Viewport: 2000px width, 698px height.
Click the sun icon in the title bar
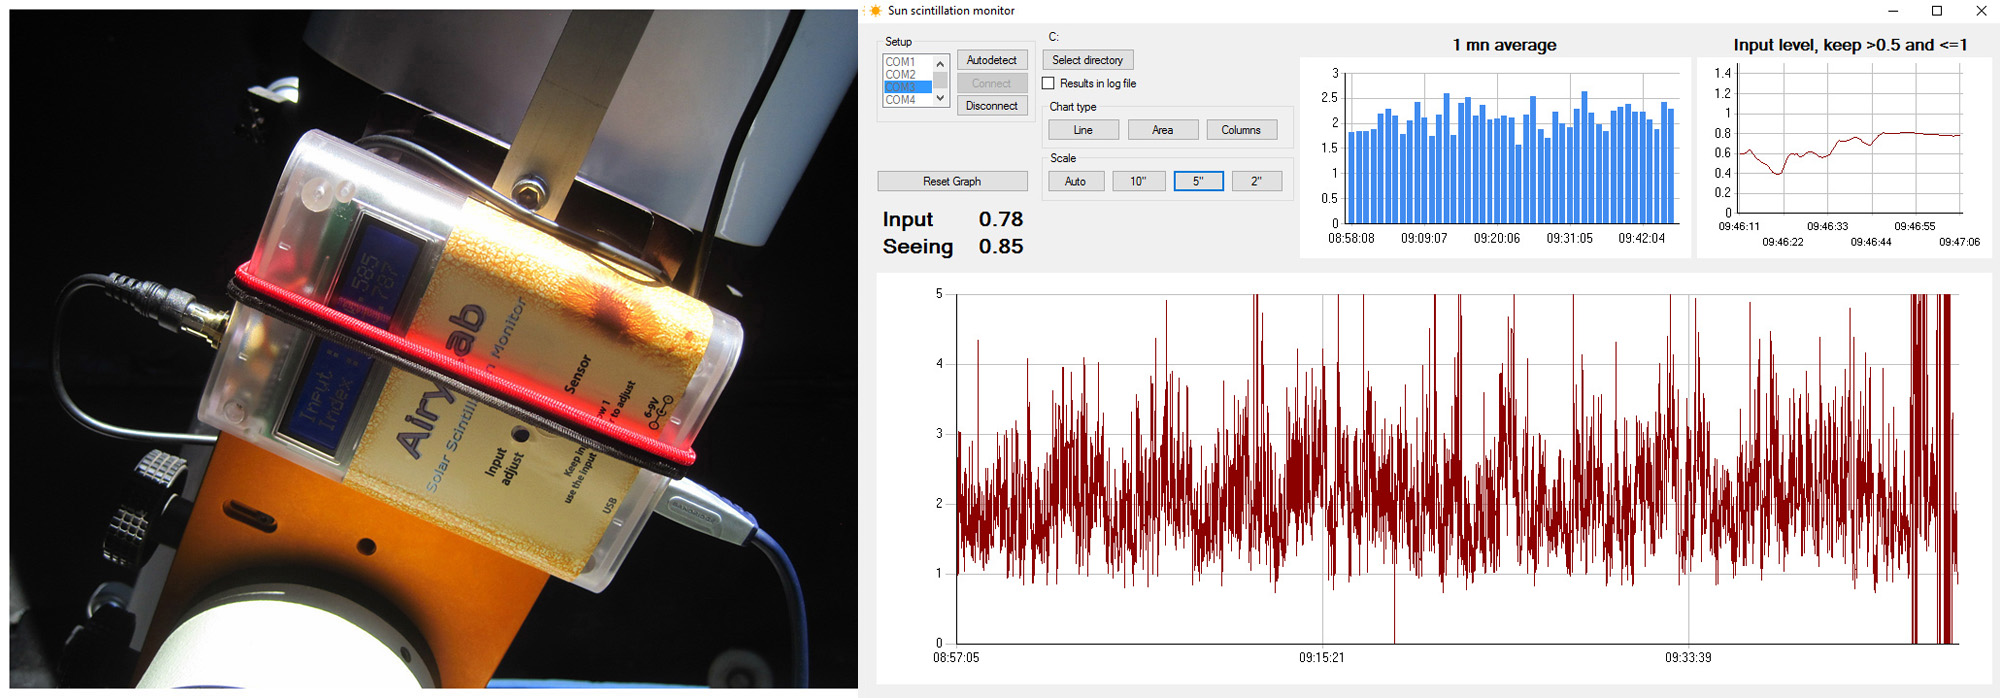point(875,11)
